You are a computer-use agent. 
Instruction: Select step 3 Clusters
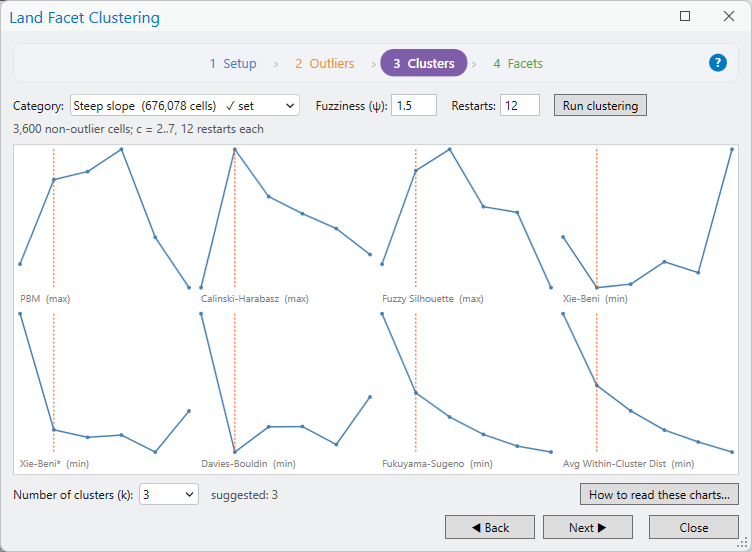tap(423, 63)
